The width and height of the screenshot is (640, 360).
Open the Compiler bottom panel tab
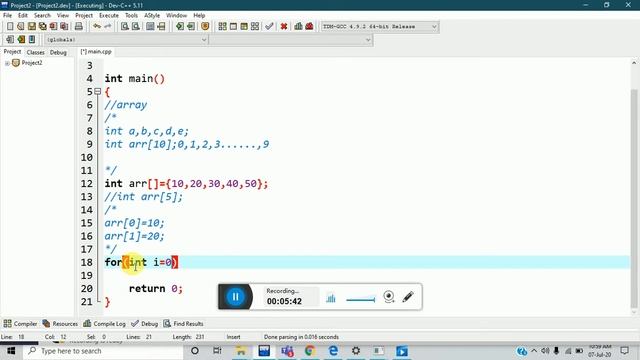(x=20, y=324)
